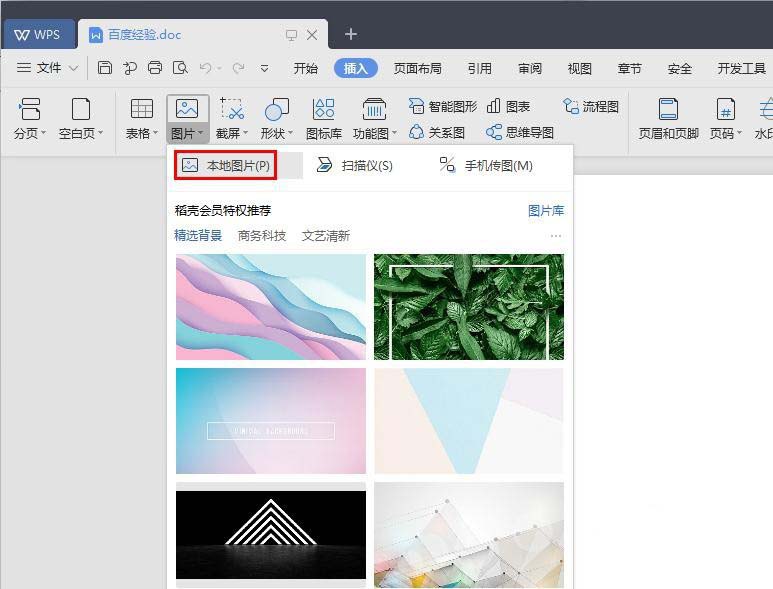
Task: Click the Save icon in quick toolbar
Action: pyautogui.click(x=105, y=68)
